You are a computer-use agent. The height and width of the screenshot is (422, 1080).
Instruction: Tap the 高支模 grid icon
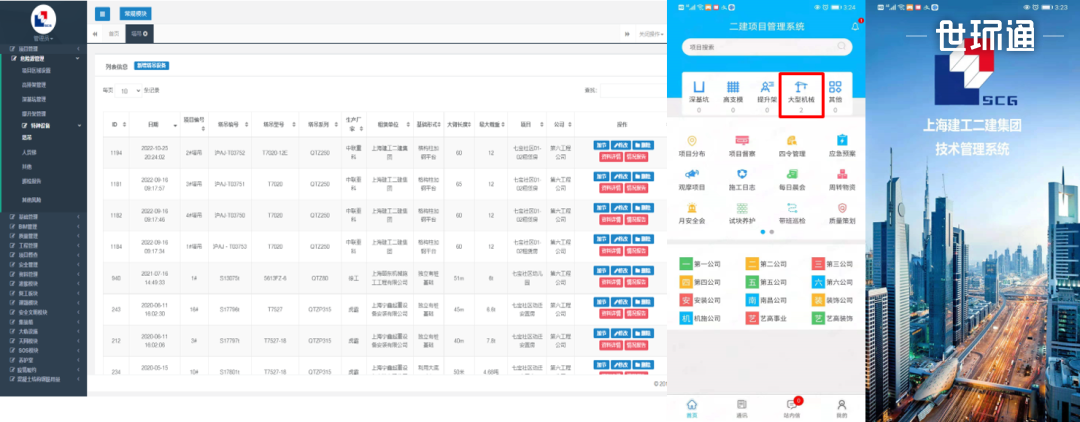pyautogui.click(x=733, y=88)
